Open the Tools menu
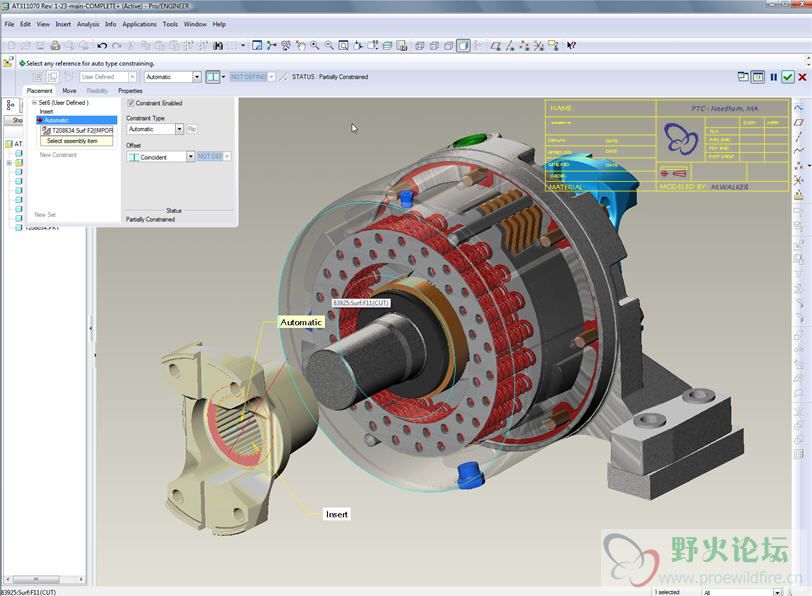Image resolution: width=812 pixels, height=596 pixels. tap(170, 24)
